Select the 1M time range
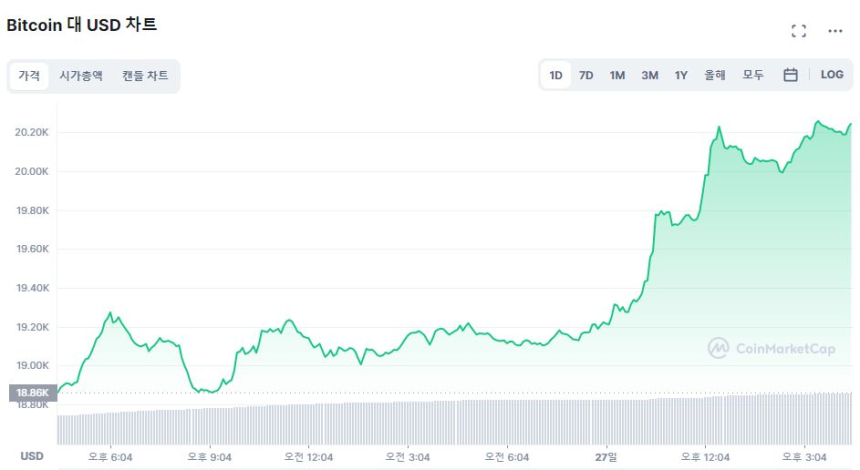860x470 pixels. point(617,75)
